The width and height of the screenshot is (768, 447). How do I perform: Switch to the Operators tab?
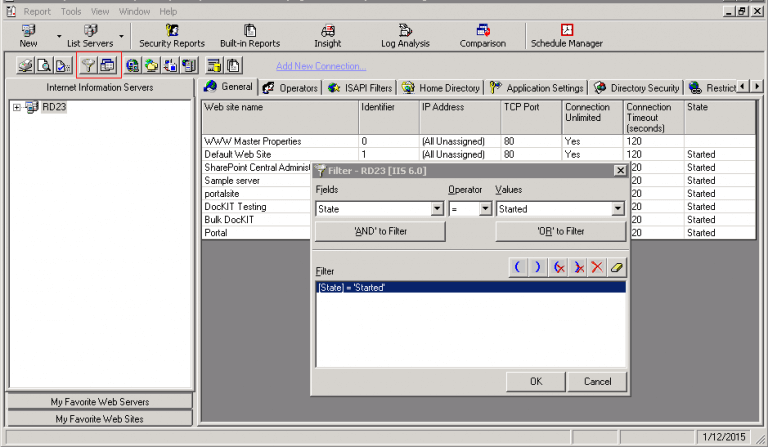[x=290, y=88]
